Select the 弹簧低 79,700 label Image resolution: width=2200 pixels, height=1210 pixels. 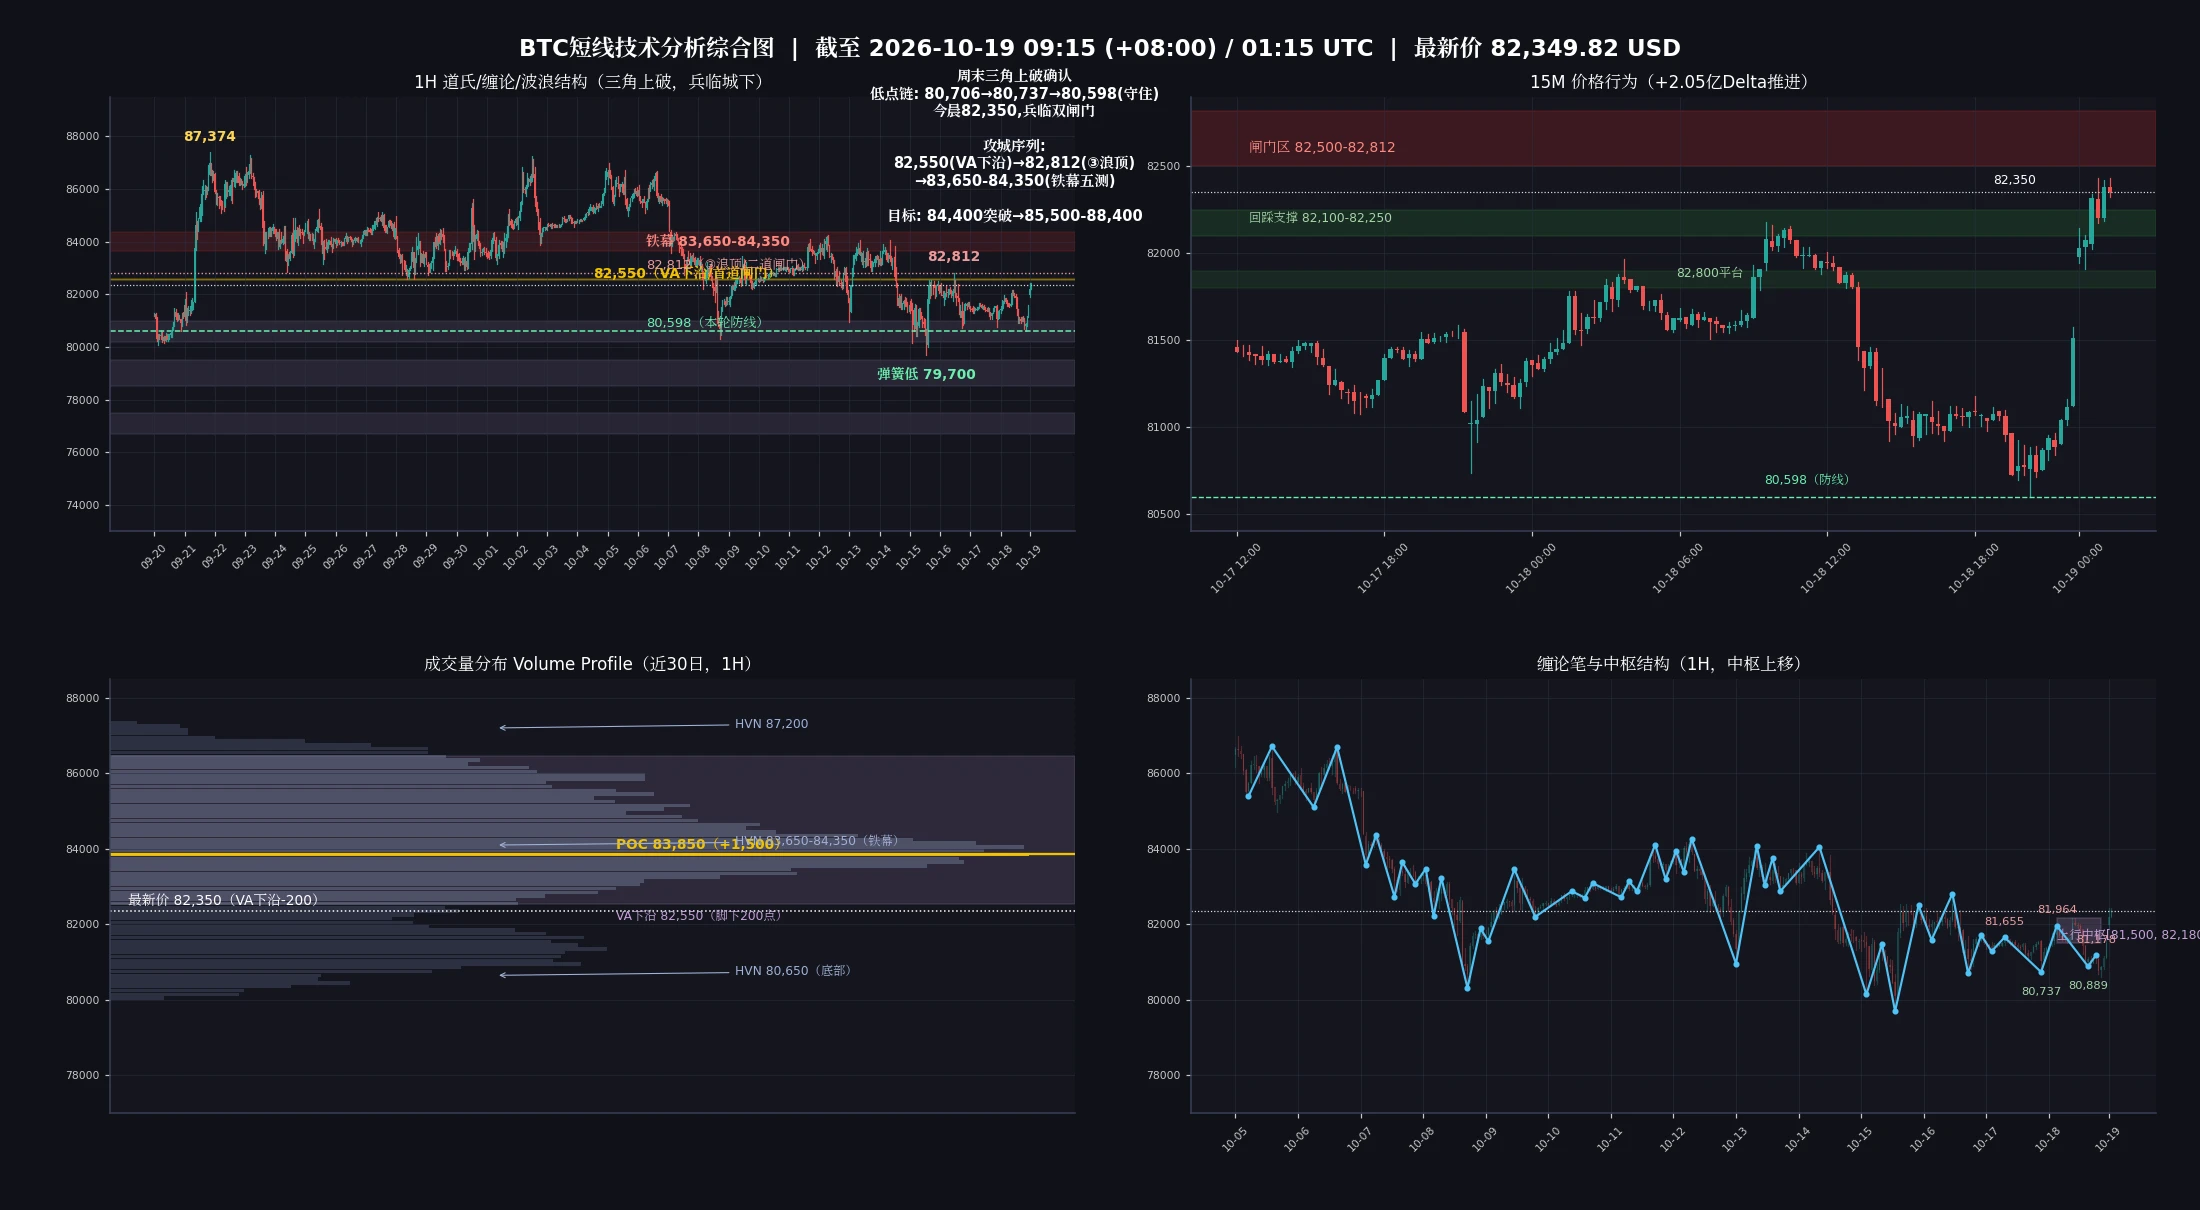coord(926,374)
